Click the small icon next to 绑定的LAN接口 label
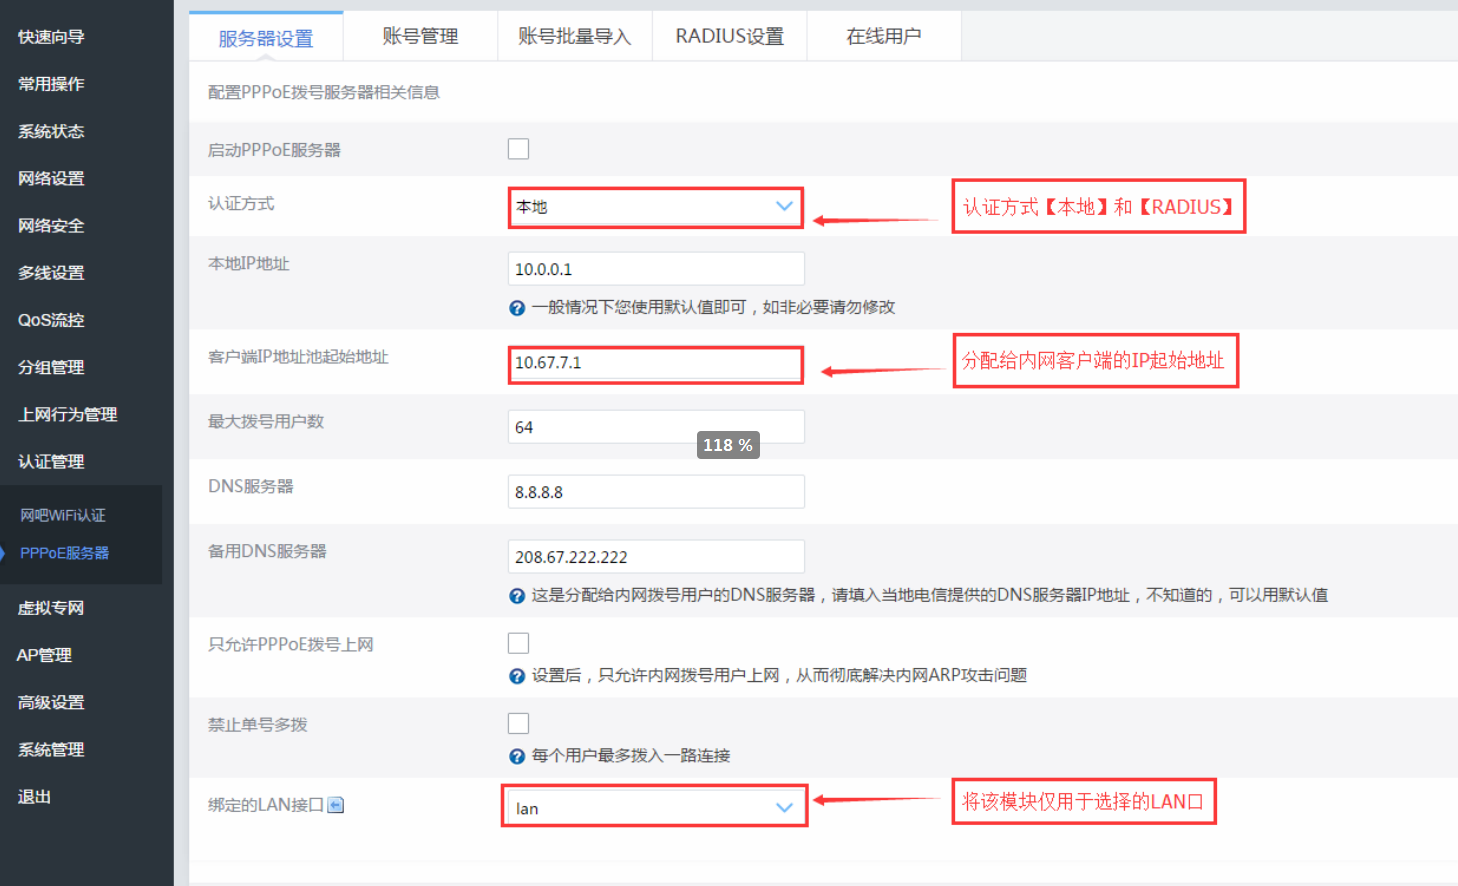The width and height of the screenshot is (1458, 886). pos(335,804)
